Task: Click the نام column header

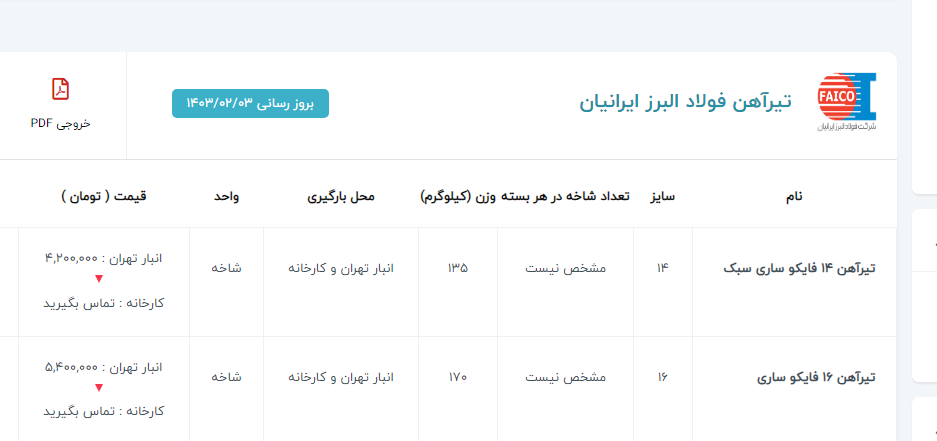Action: [x=793, y=196]
